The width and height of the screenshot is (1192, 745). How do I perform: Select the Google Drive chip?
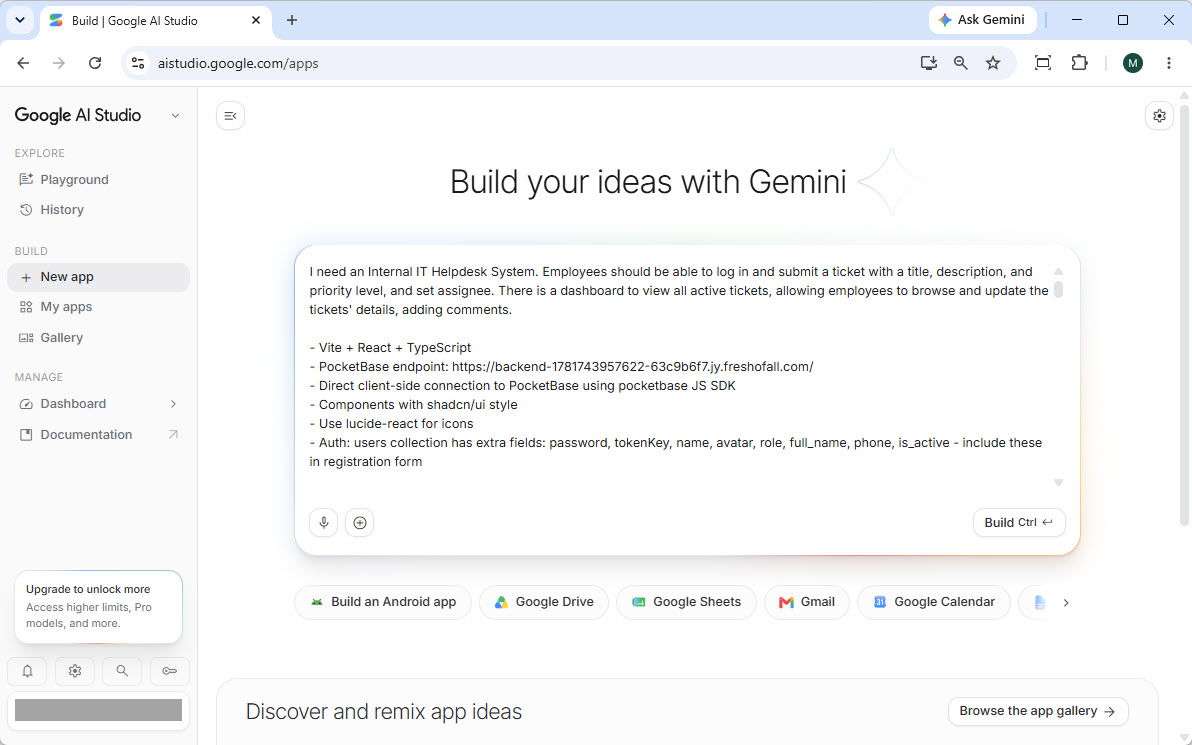pyautogui.click(x=544, y=602)
